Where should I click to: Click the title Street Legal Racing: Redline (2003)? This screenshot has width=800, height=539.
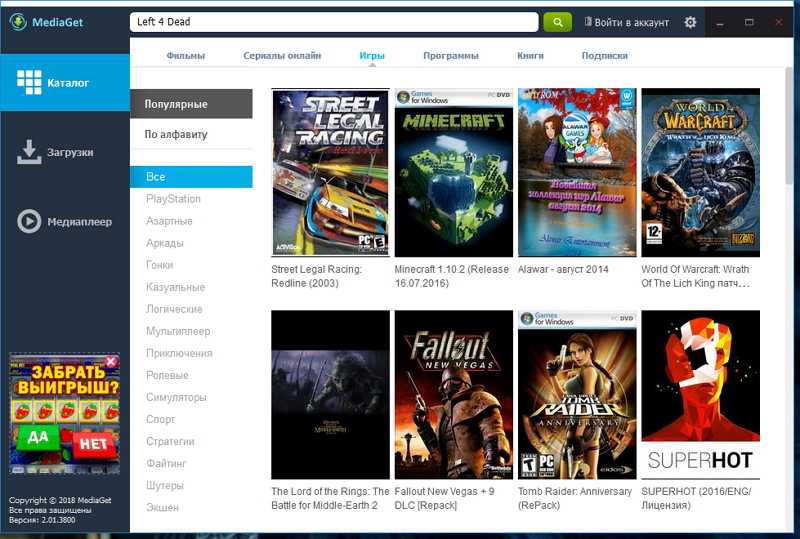tap(316, 276)
